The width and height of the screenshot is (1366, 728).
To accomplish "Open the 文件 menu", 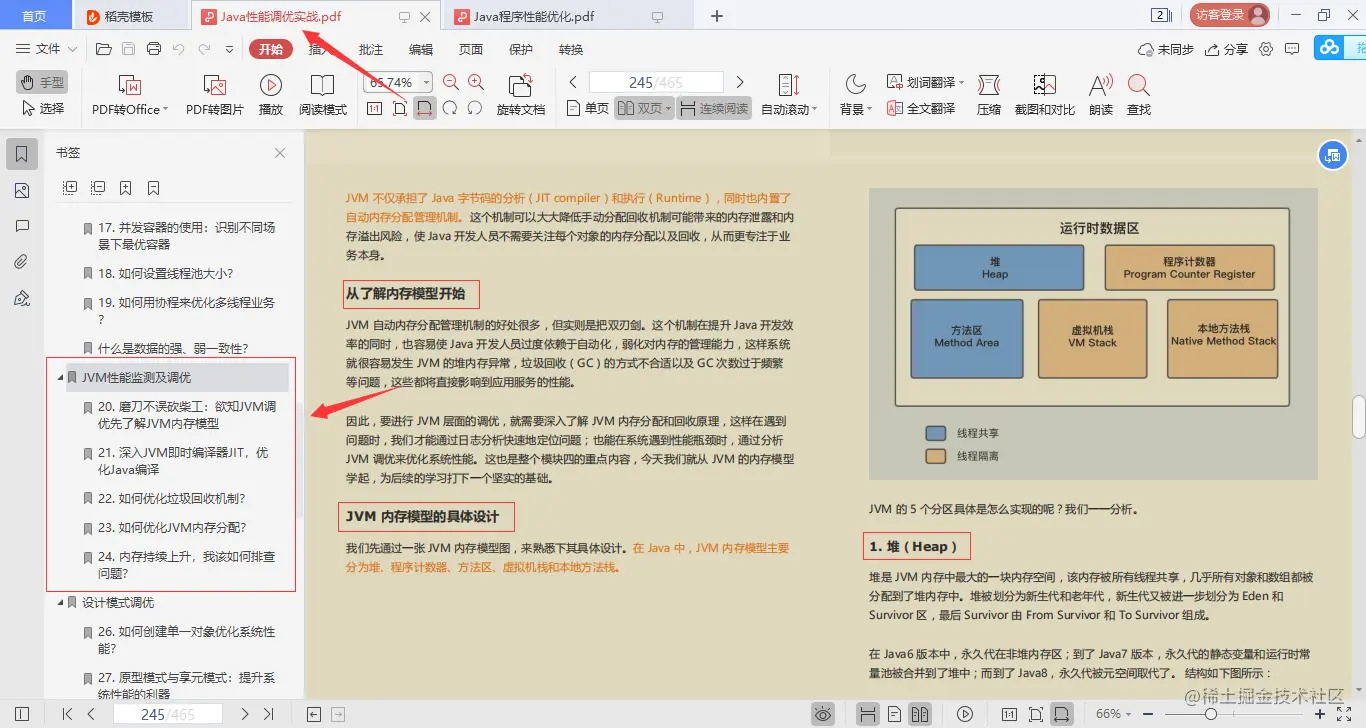I will [x=46, y=48].
